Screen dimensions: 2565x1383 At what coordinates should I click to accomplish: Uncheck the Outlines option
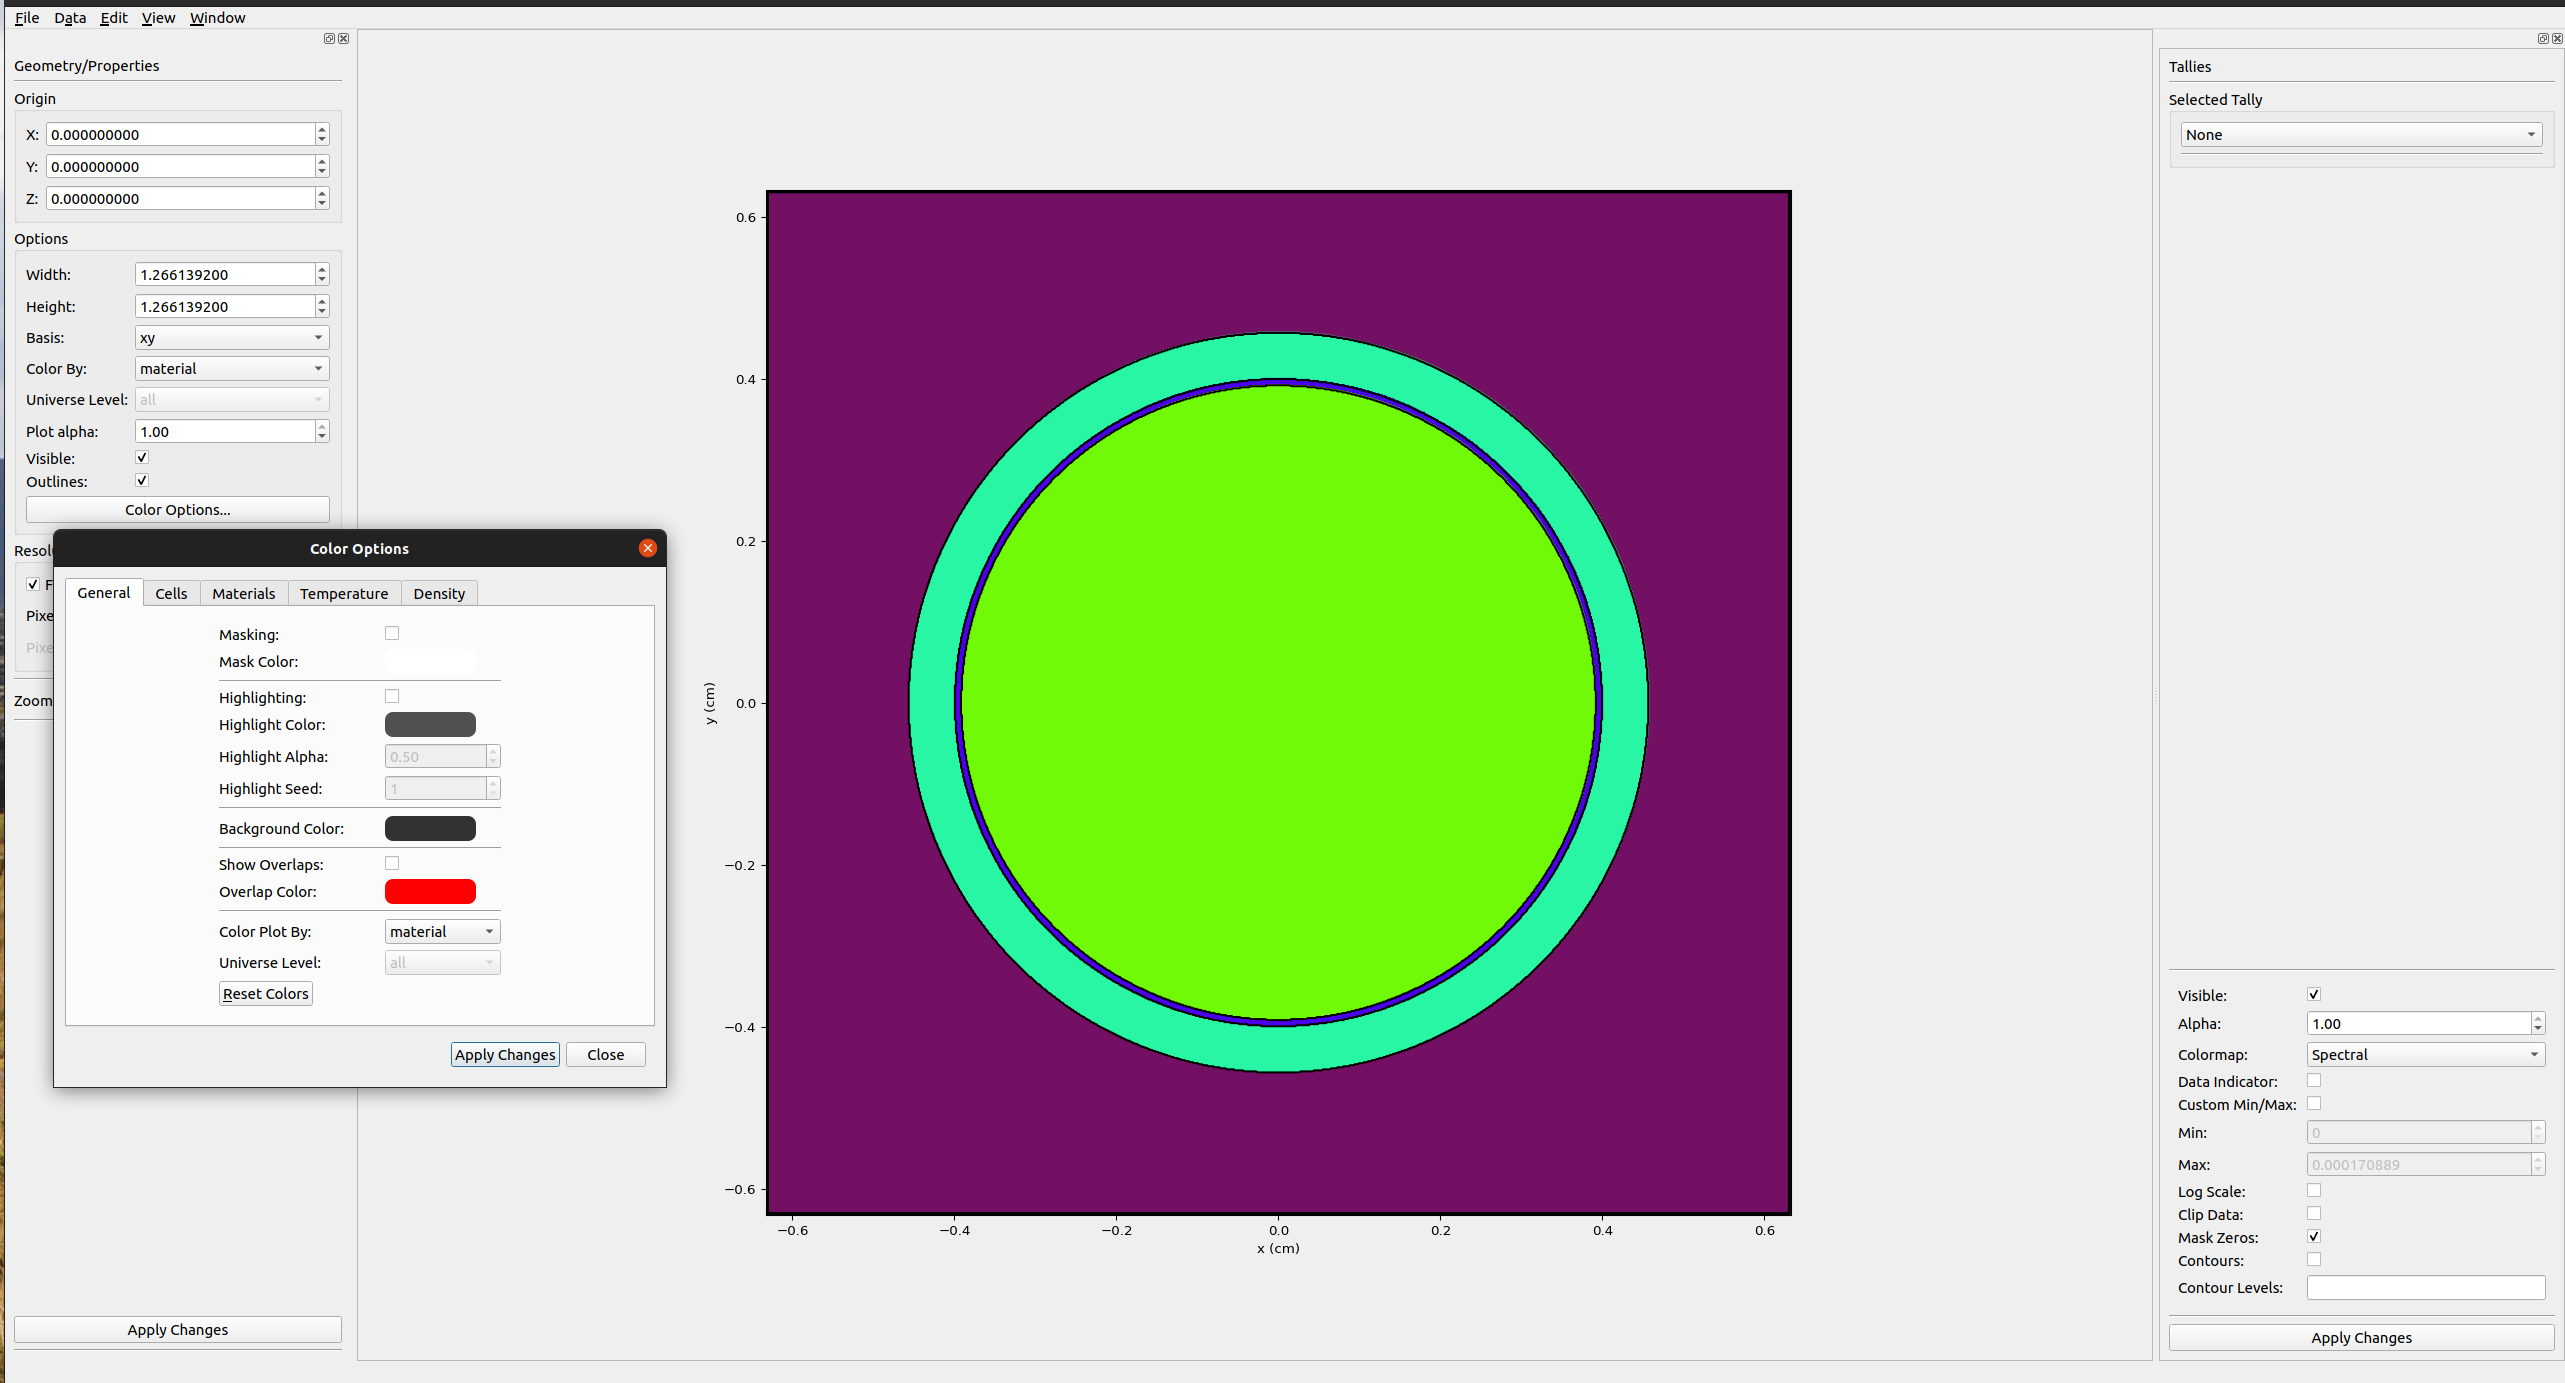click(142, 481)
